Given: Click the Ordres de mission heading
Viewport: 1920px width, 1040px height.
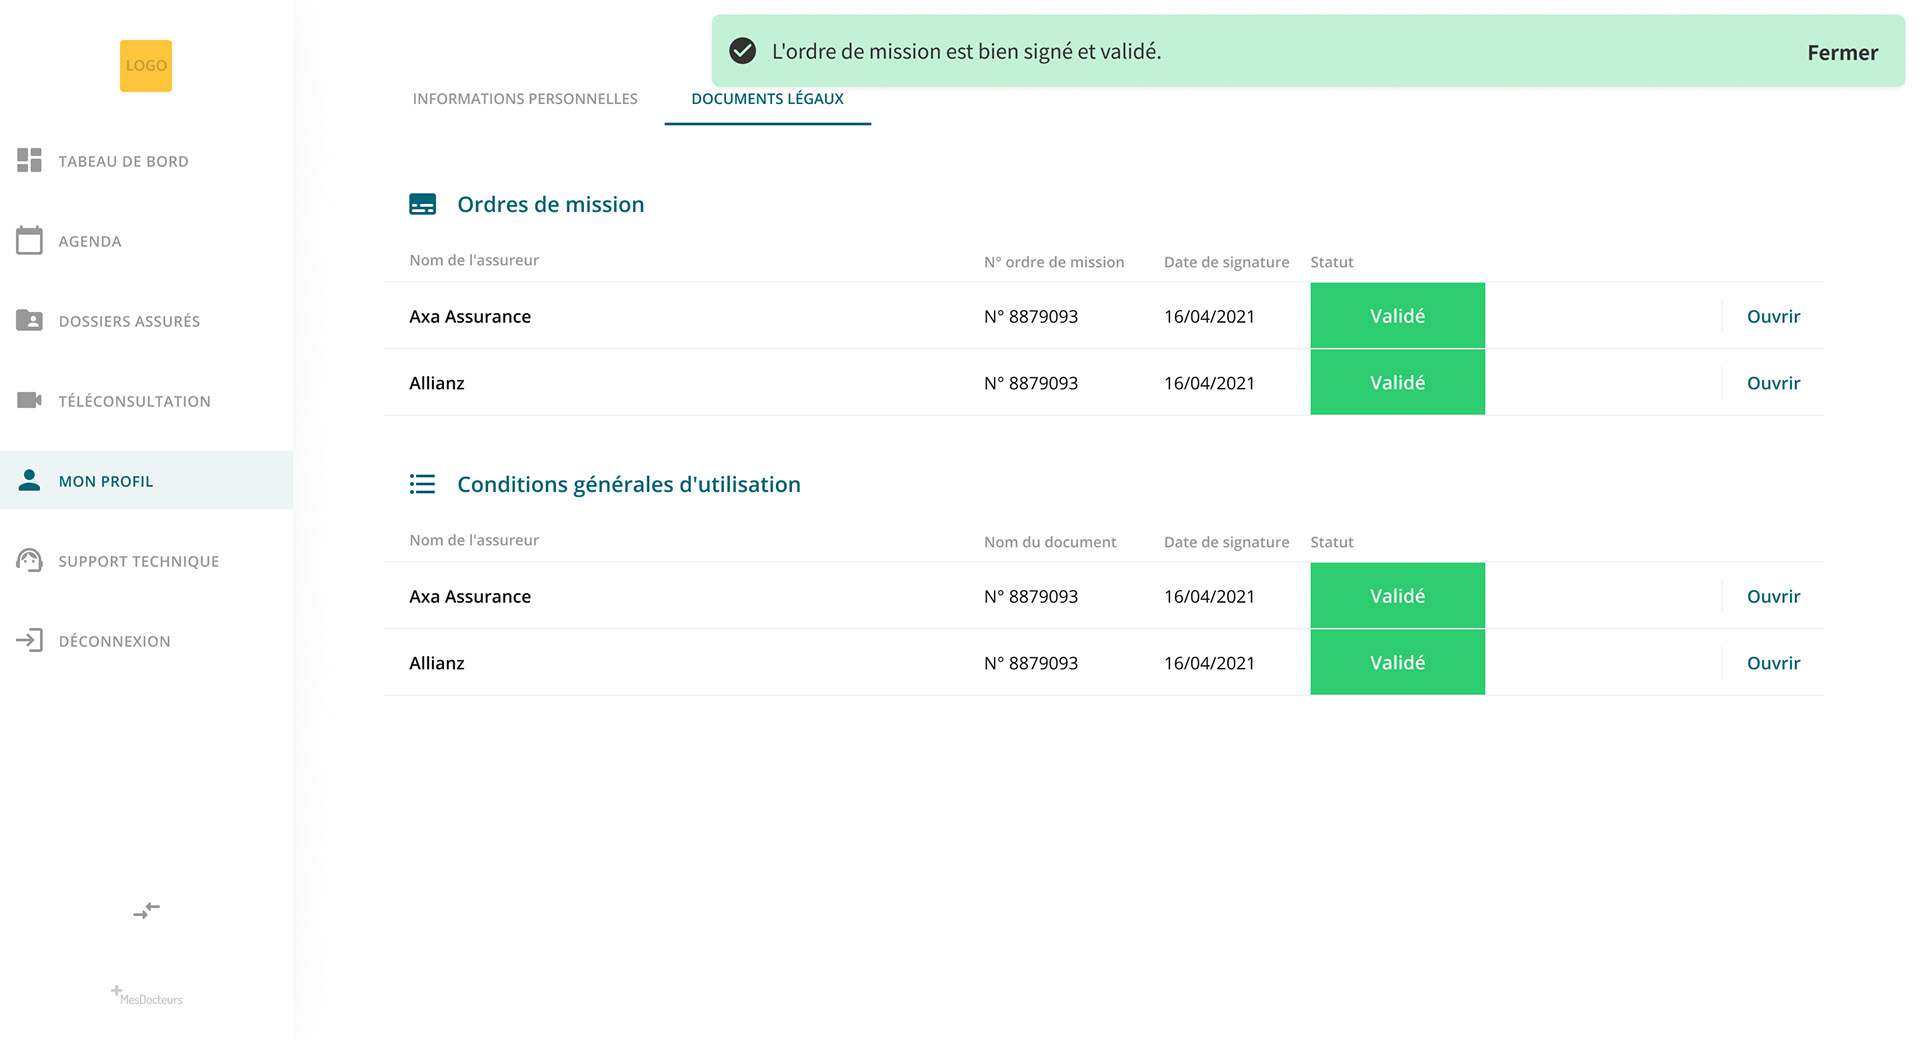Looking at the screenshot, I should [550, 204].
